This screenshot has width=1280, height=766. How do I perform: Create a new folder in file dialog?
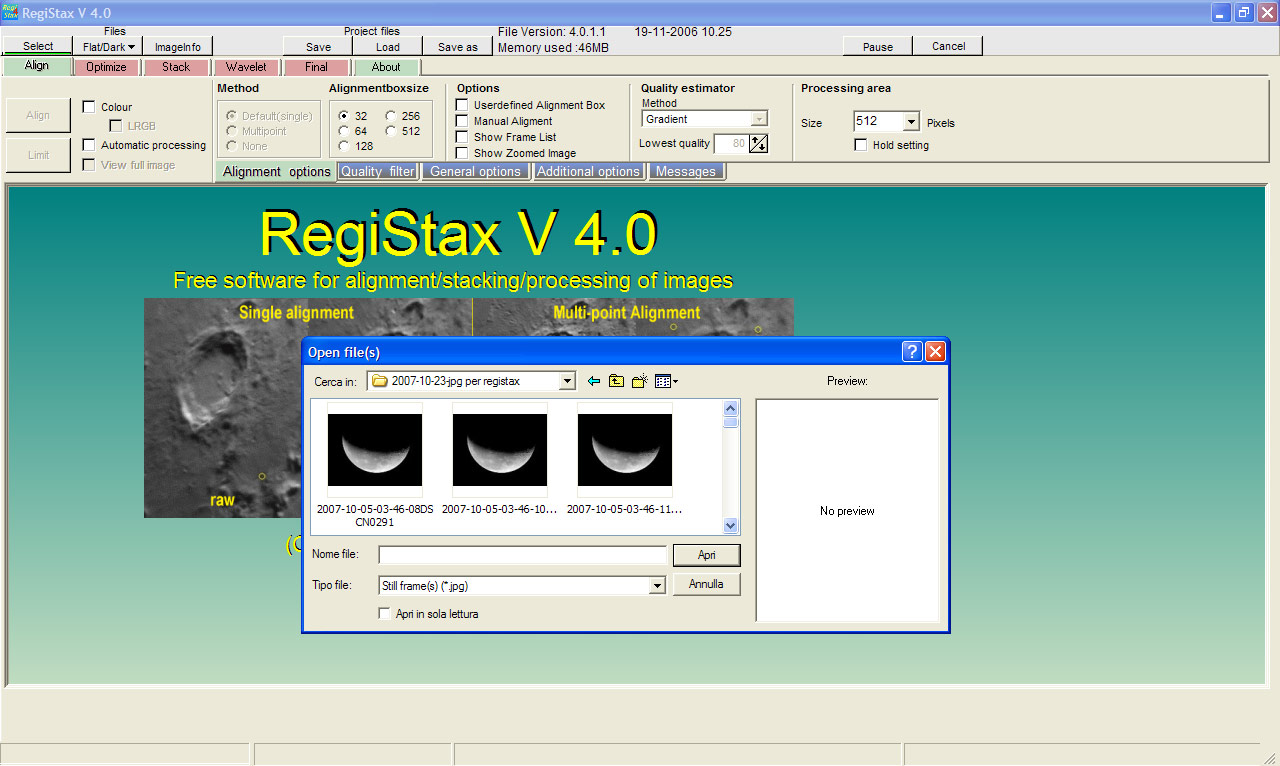click(640, 381)
